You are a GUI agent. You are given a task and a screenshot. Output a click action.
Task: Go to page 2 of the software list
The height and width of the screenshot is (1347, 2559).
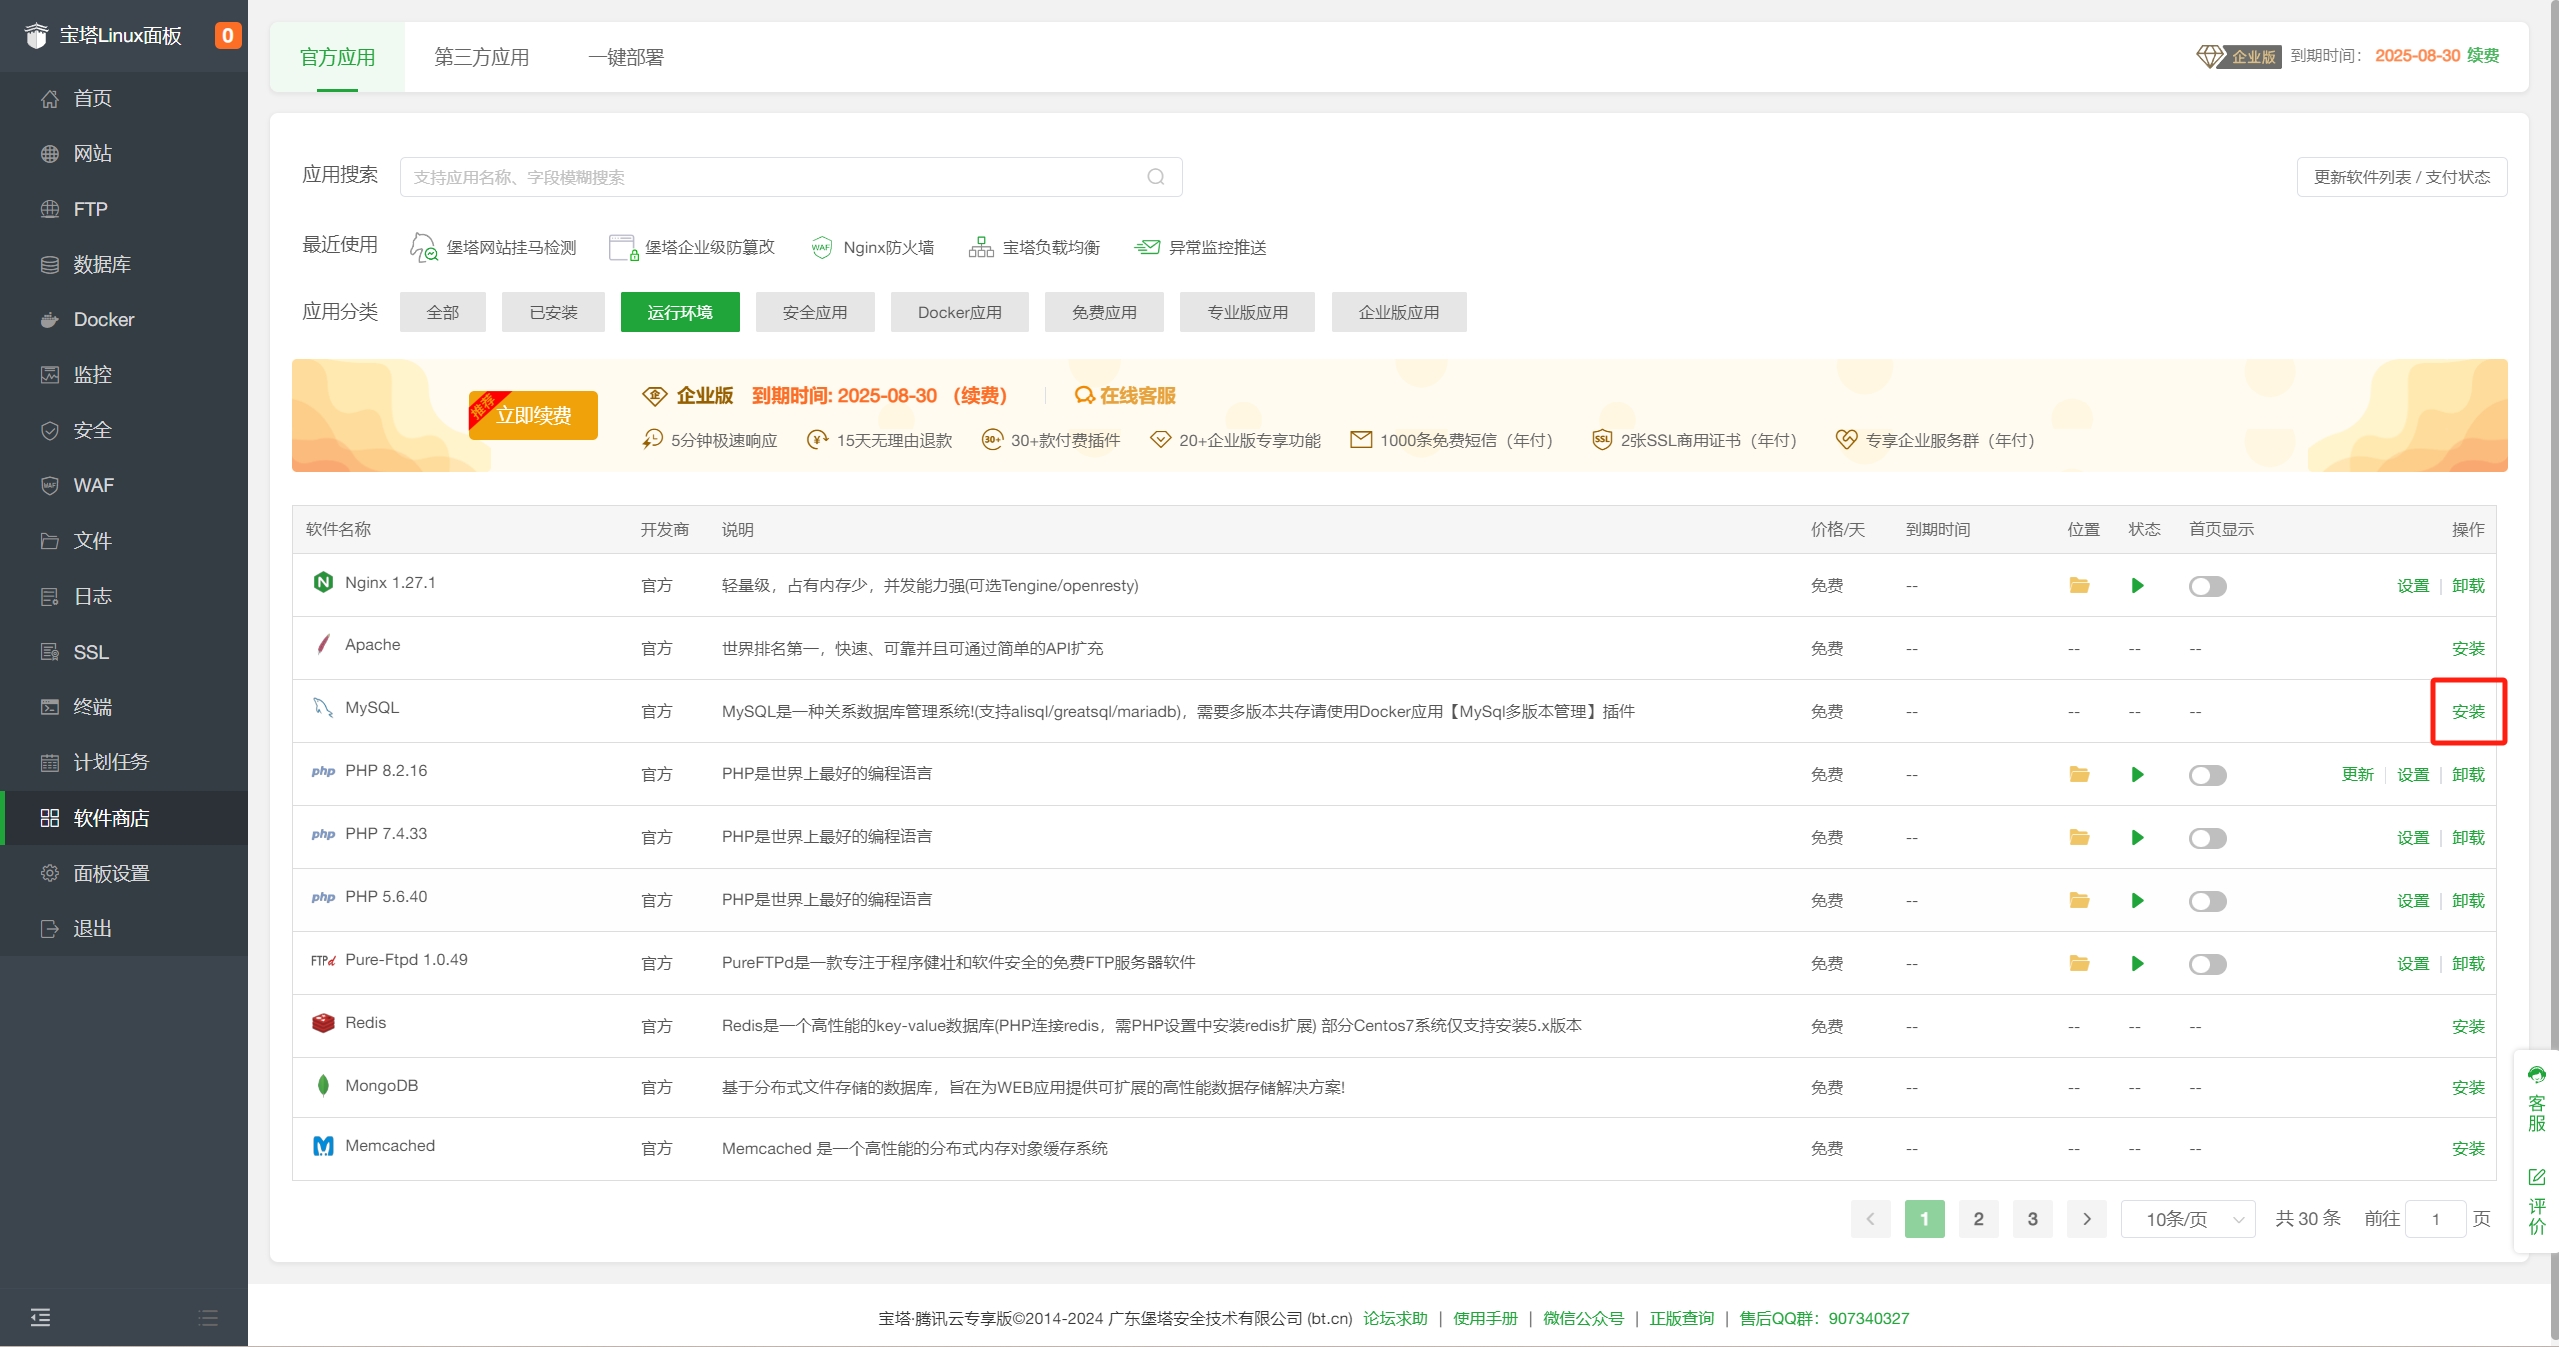point(1978,1219)
